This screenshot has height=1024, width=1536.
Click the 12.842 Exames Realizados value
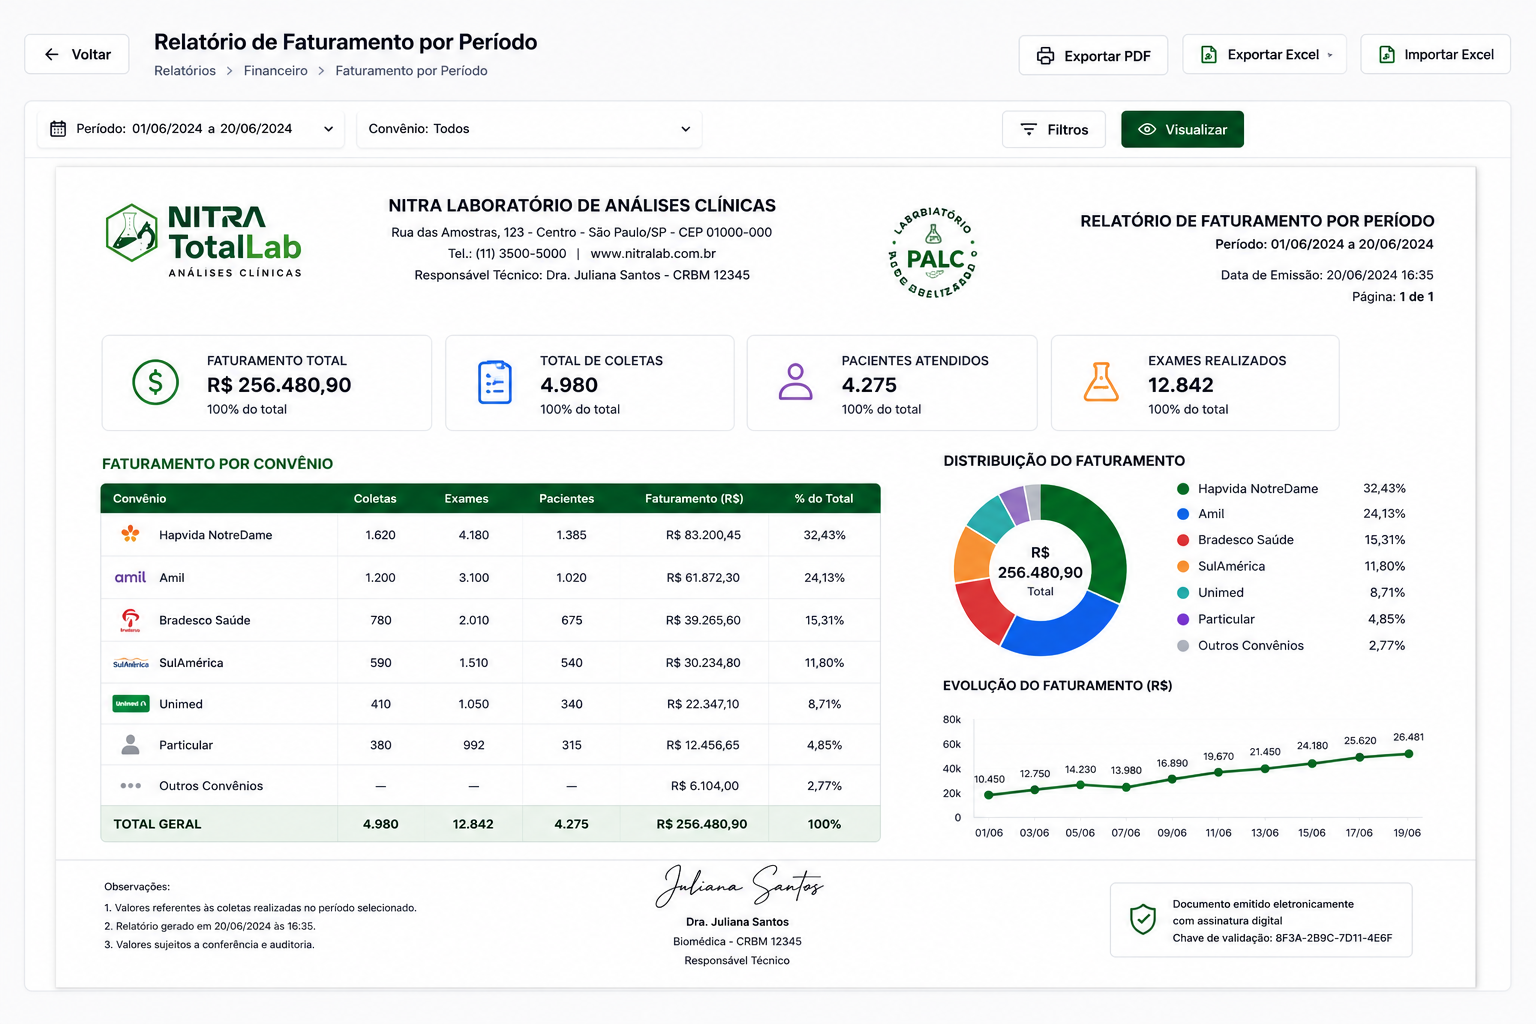click(x=1181, y=385)
